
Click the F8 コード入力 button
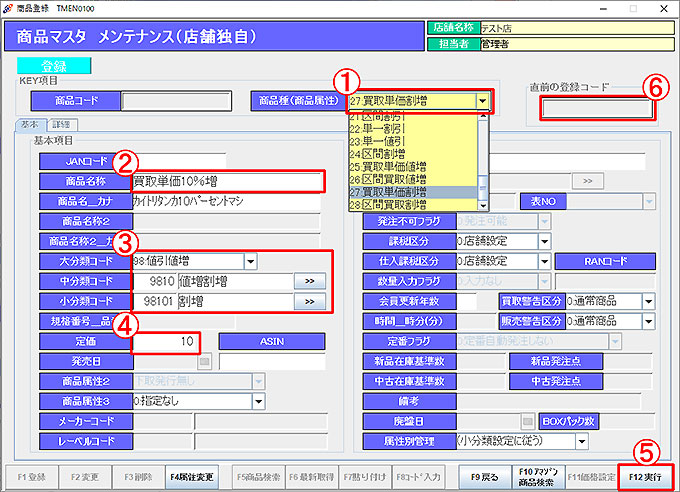(418, 477)
